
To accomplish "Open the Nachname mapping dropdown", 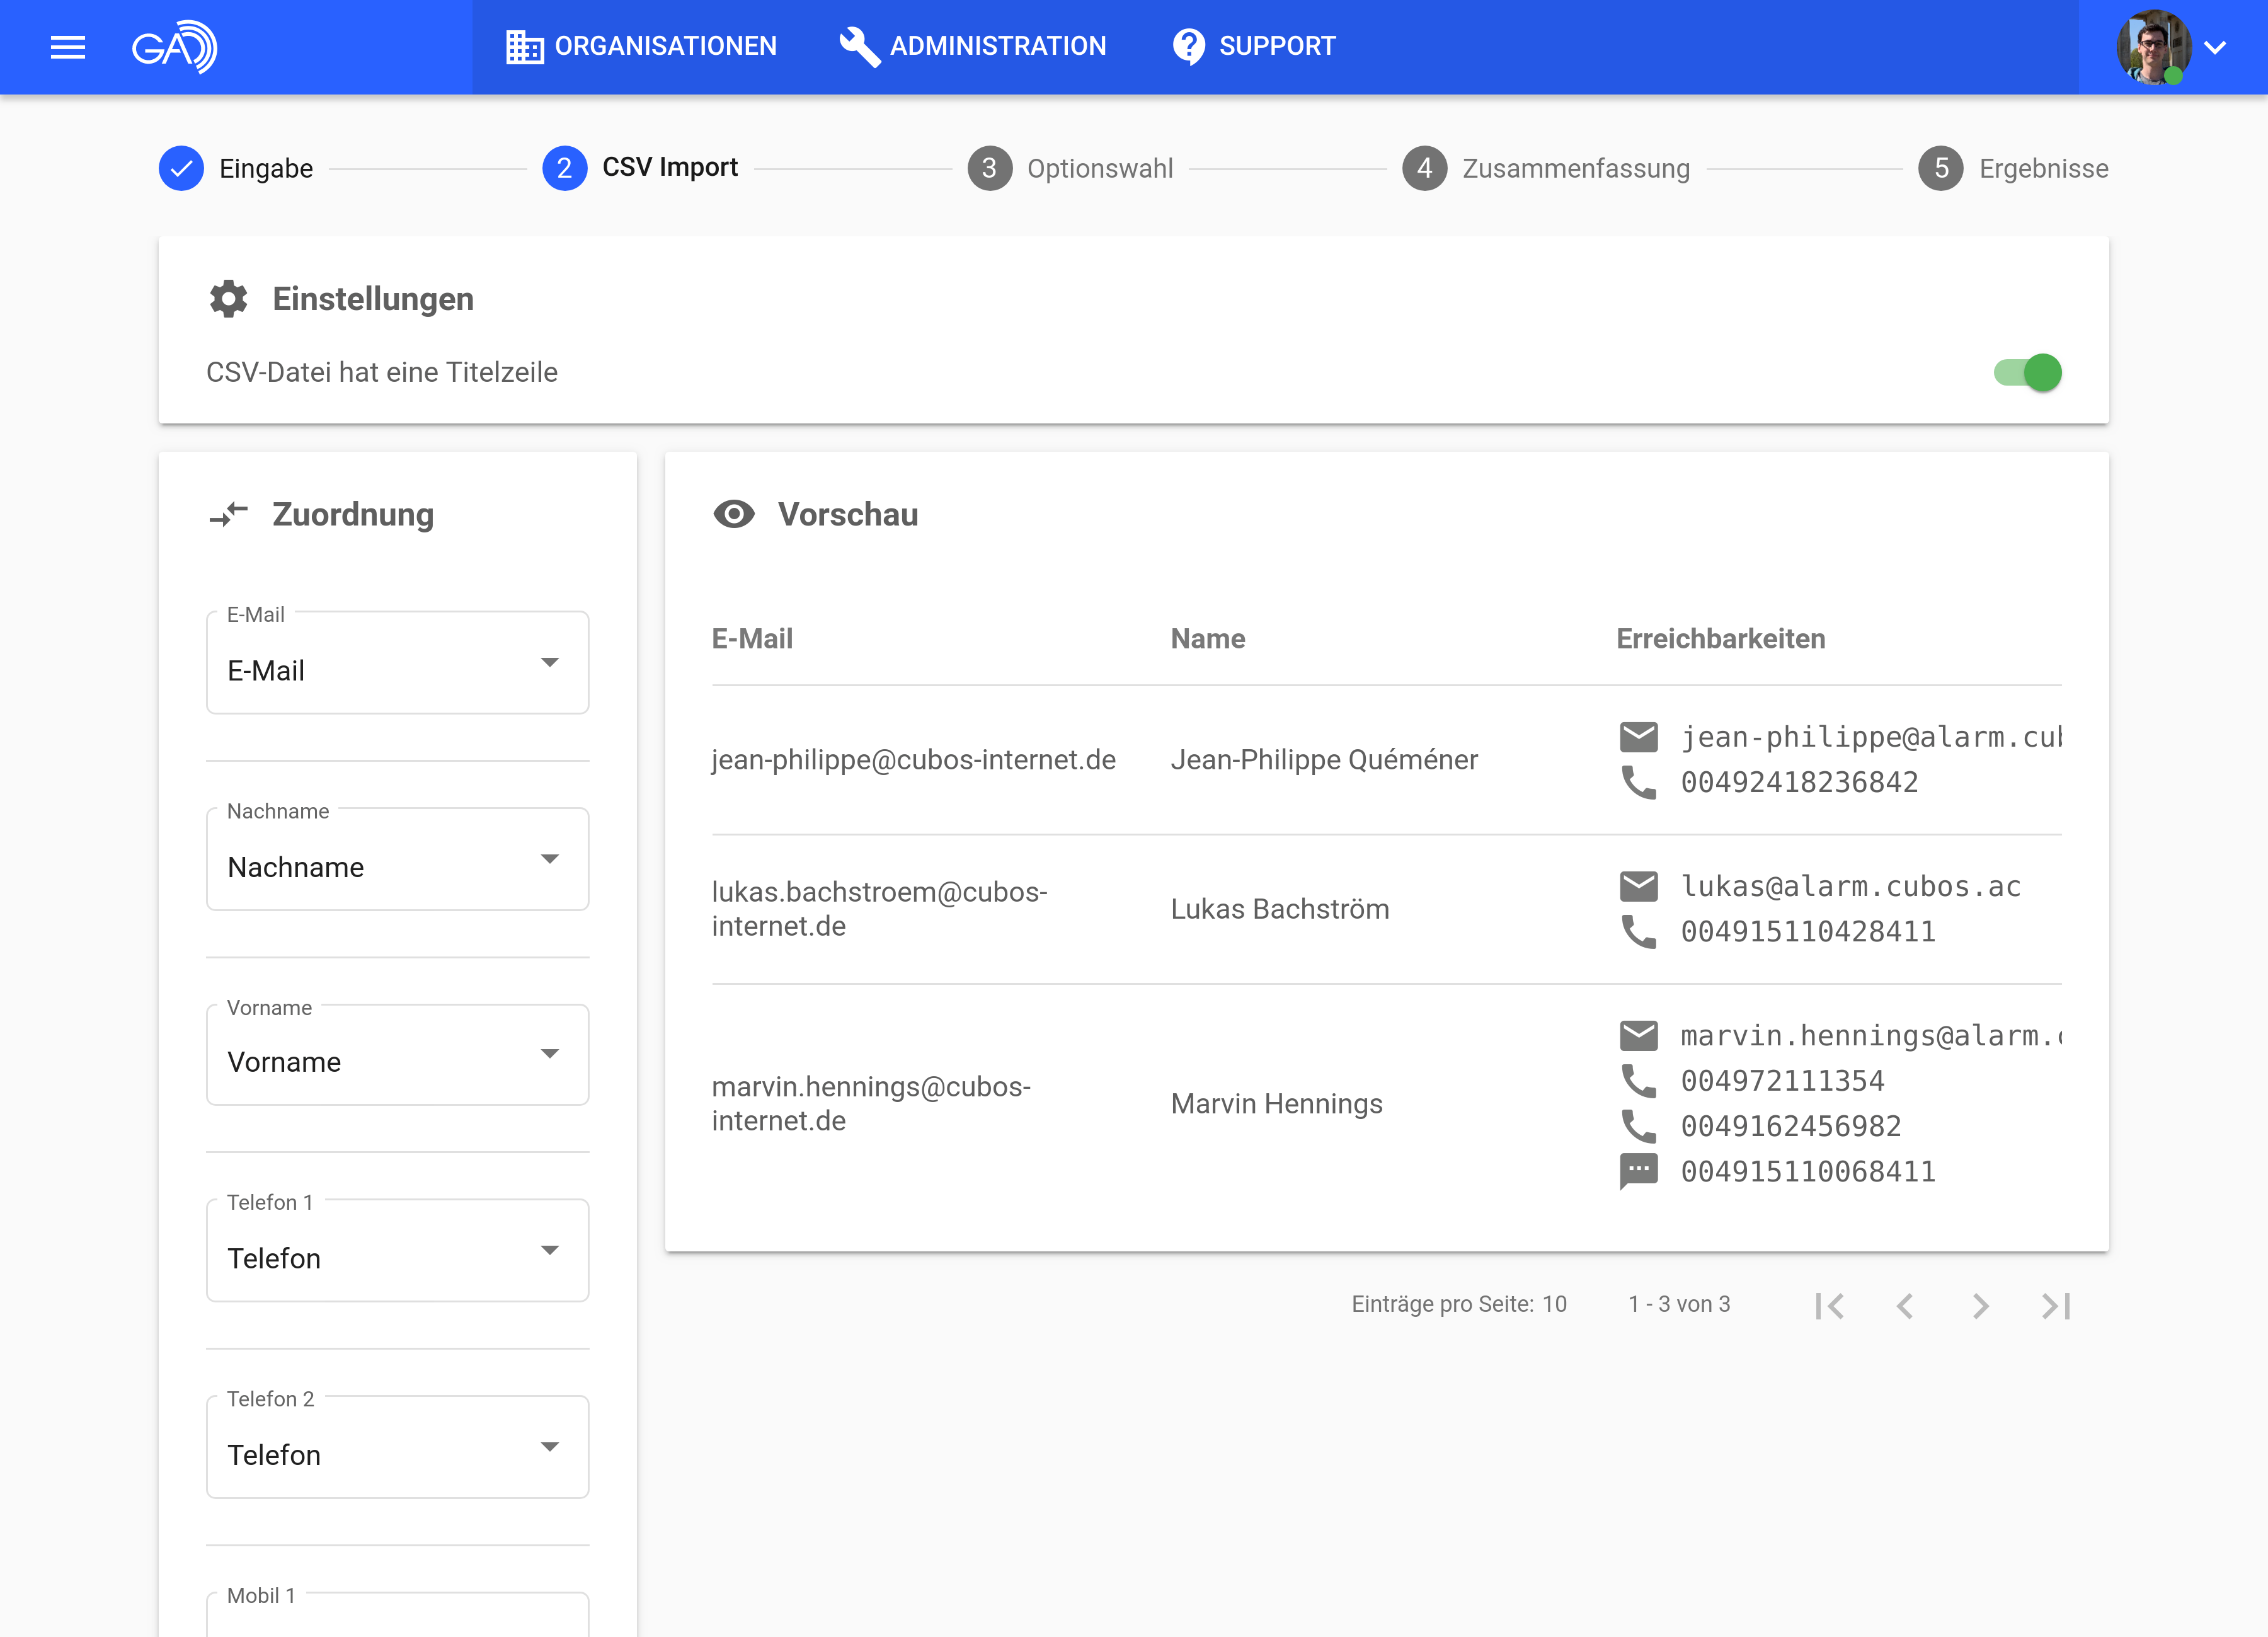I will tap(397, 860).
